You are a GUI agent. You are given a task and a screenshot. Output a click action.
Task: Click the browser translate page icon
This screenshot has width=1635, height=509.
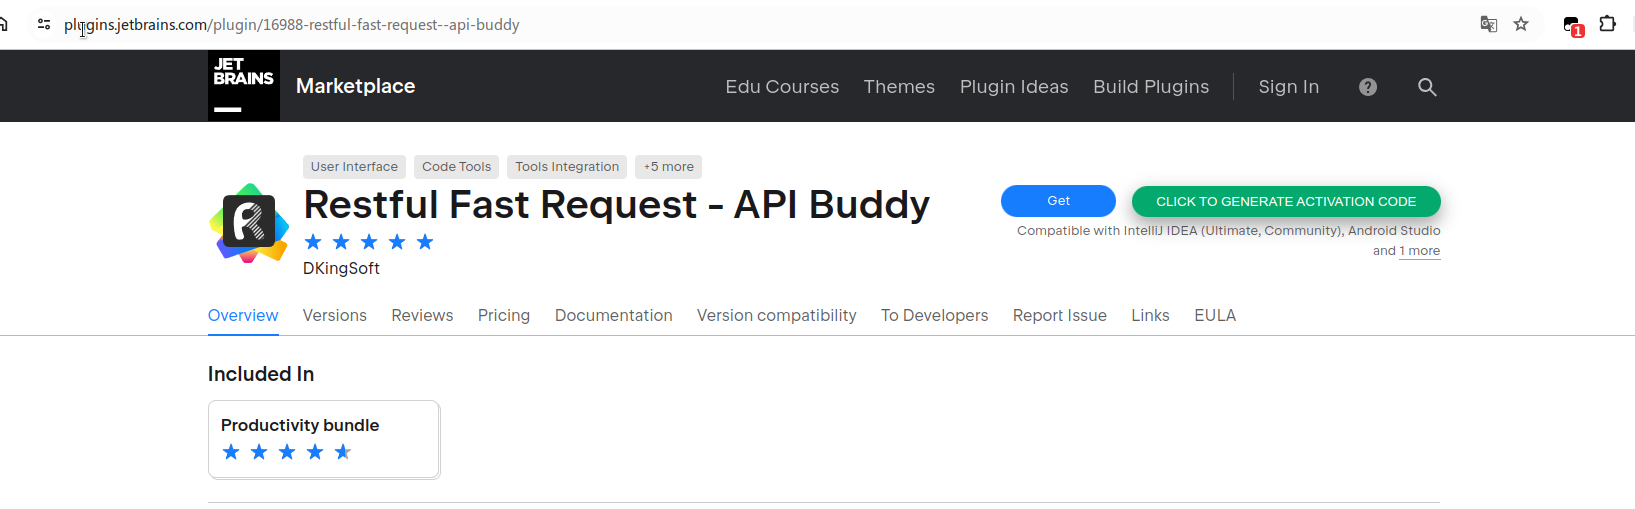pos(1489,24)
